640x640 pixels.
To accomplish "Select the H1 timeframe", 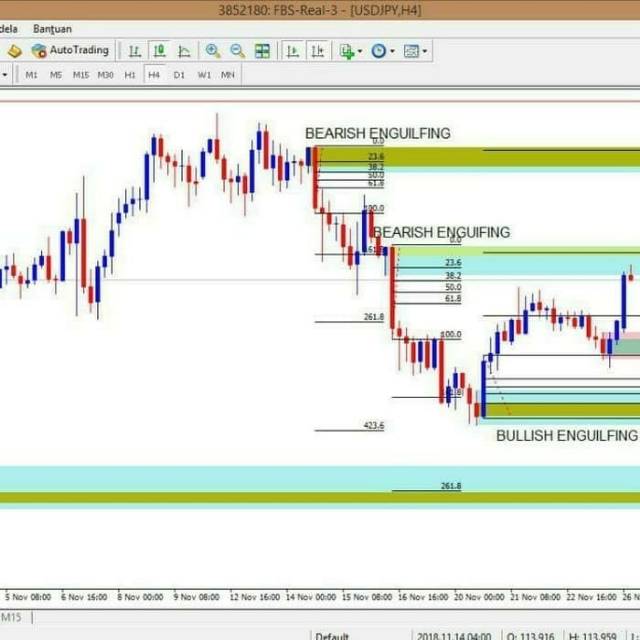I will [130, 75].
